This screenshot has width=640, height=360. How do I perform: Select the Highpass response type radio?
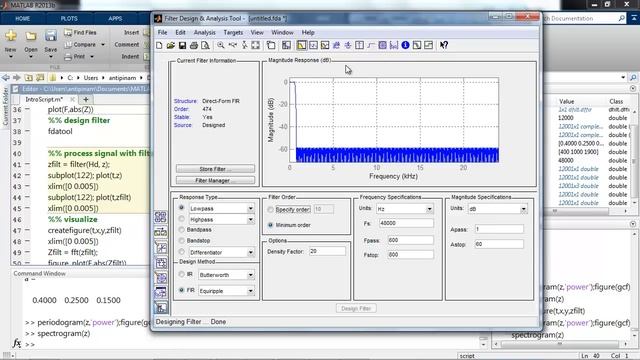(x=182, y=219)
